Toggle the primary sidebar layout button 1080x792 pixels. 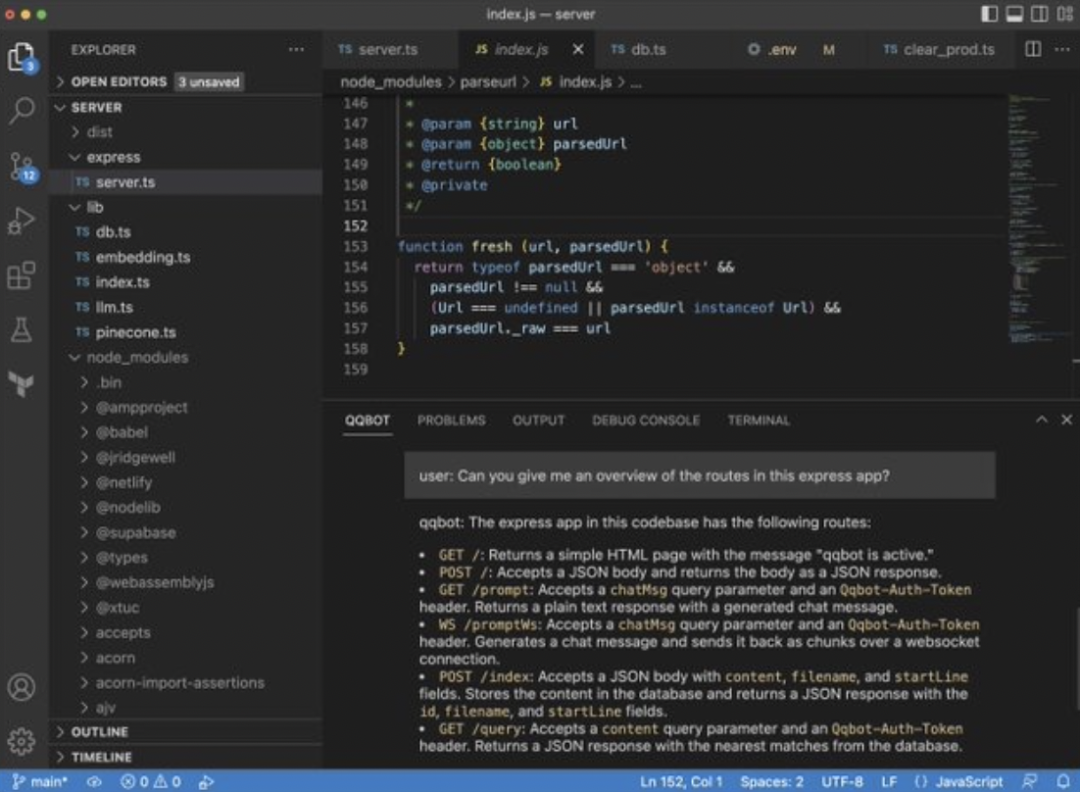point(989,14)
